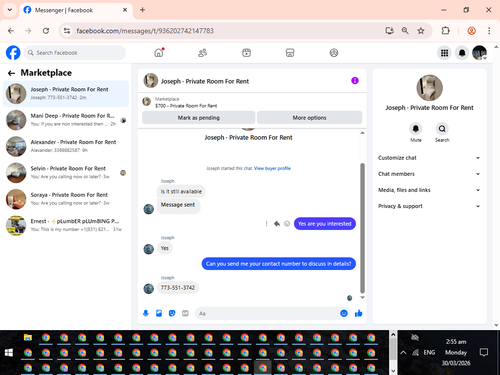Go to the Facebook Home feed icon

(x=159, y=53)
